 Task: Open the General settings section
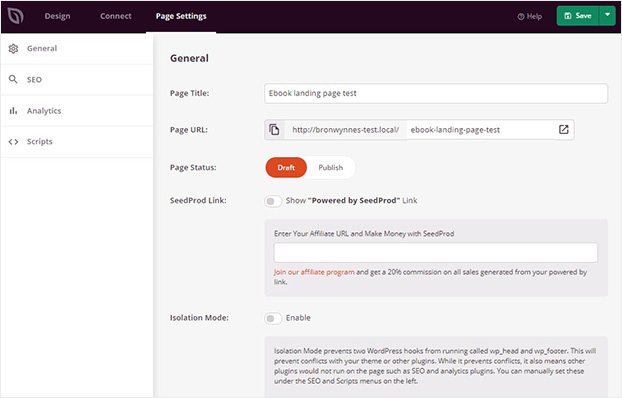click(x=77, y=48)
